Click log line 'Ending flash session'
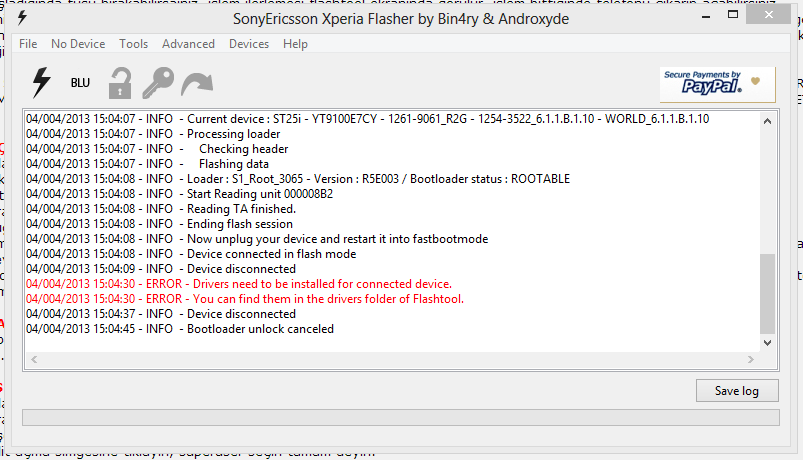Viewport: 803px width, 460px height. click(159, 224)
